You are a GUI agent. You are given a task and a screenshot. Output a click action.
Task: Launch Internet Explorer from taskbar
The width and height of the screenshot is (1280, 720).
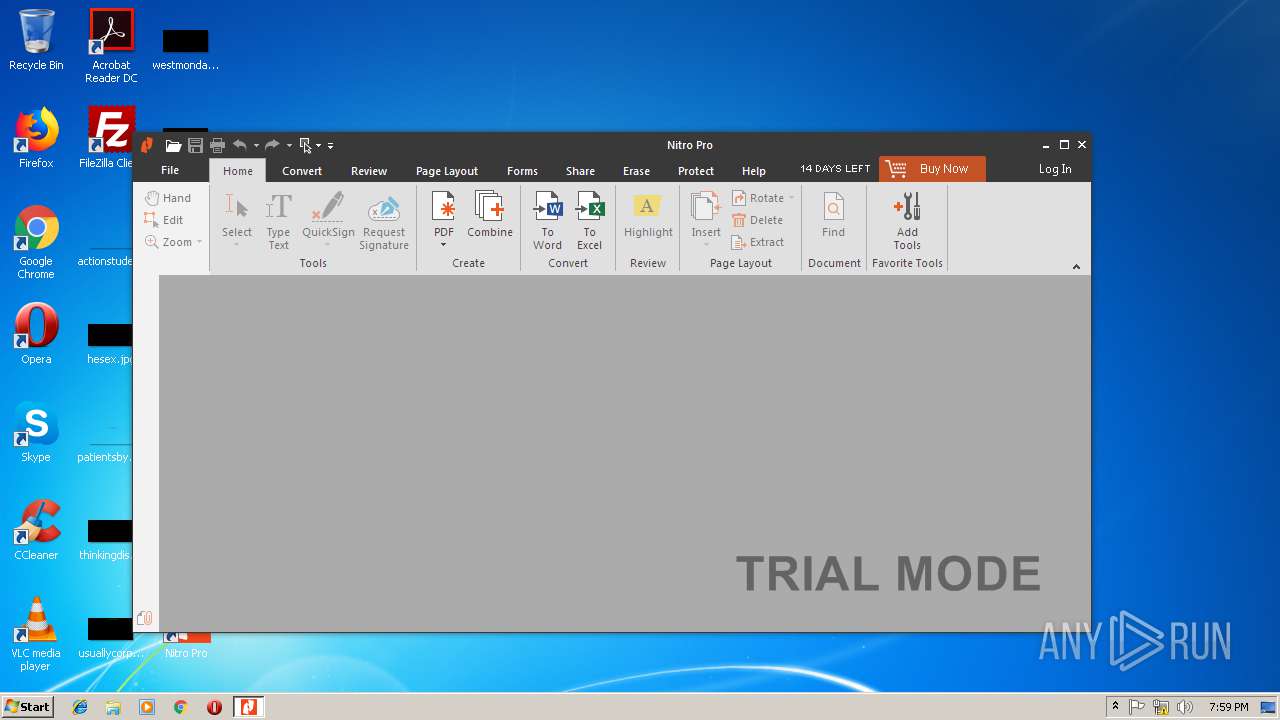[80, 707]
